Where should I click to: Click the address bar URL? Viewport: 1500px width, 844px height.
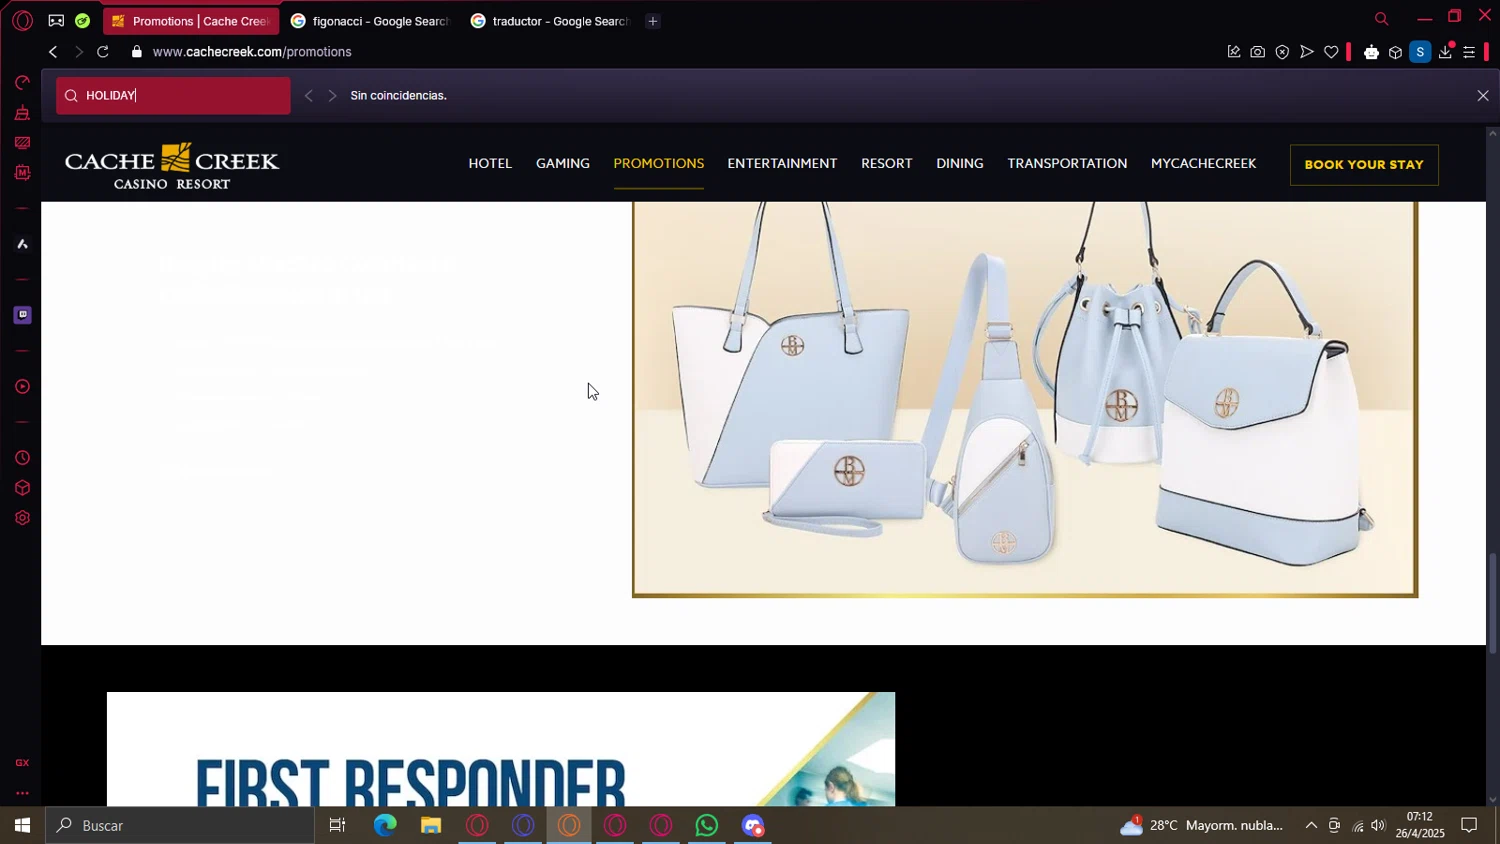(x=252, y=52)
